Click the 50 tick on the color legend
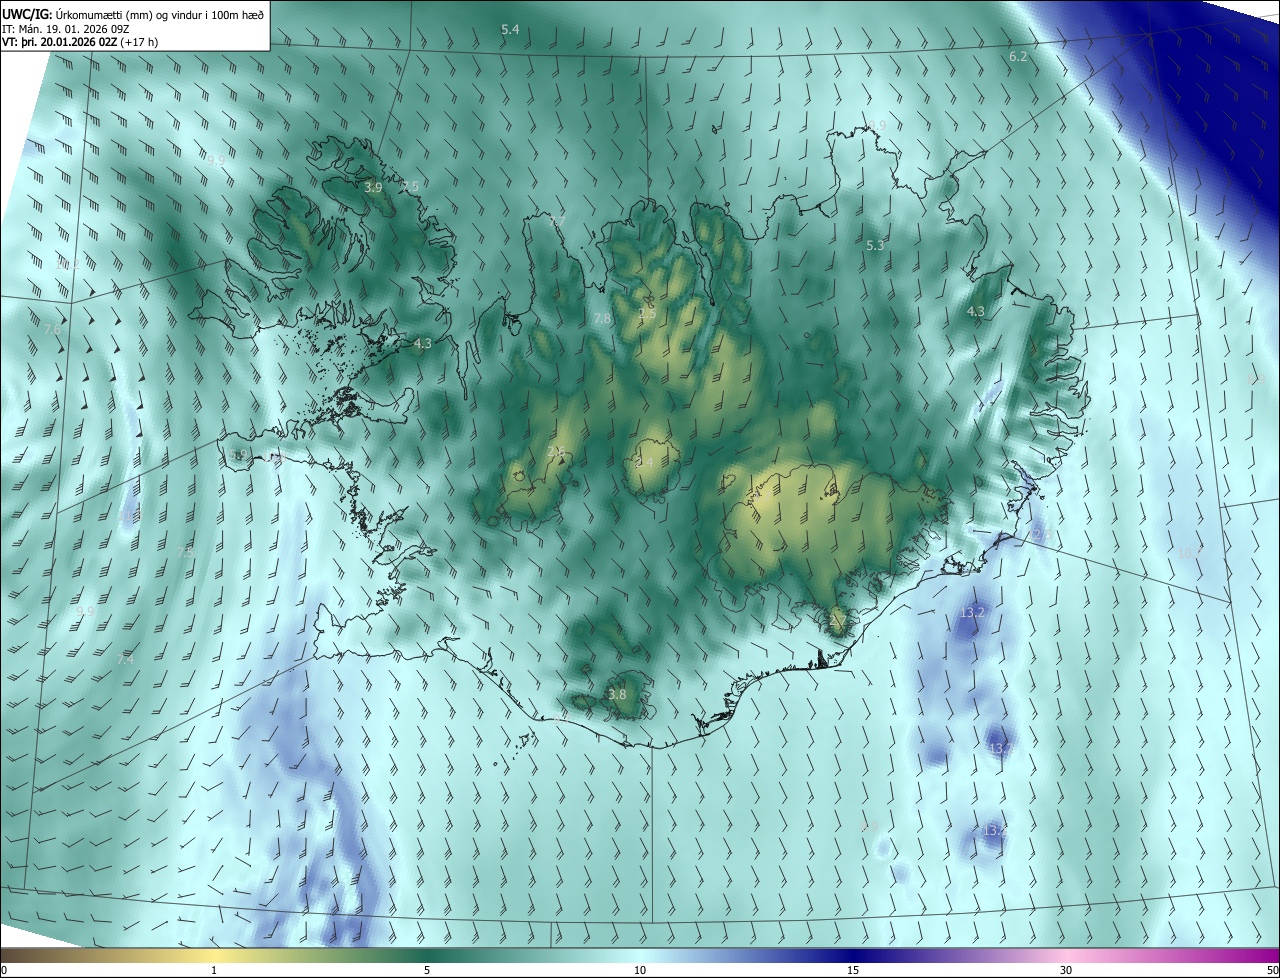This screenshot has width=1280, height=978. pyautogui.click(x=1272, y=970)
